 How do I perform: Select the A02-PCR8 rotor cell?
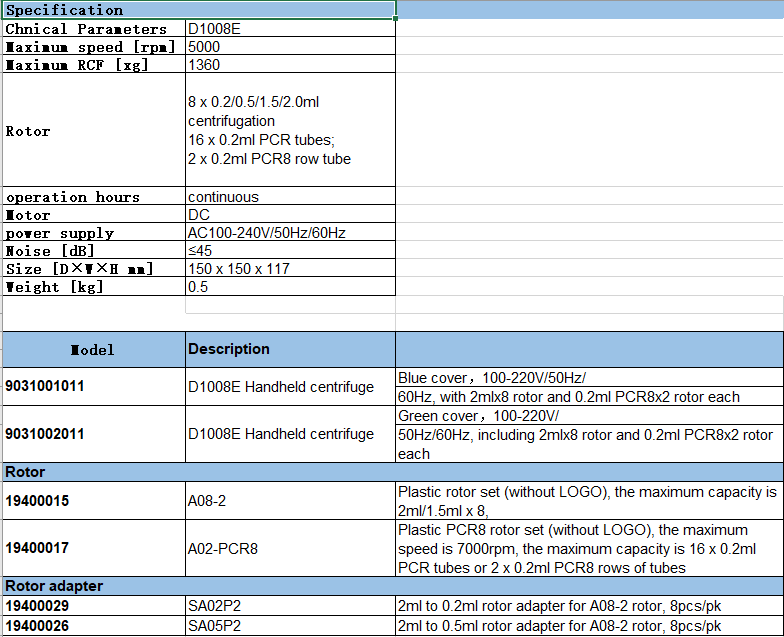click(x=290, y=548)
